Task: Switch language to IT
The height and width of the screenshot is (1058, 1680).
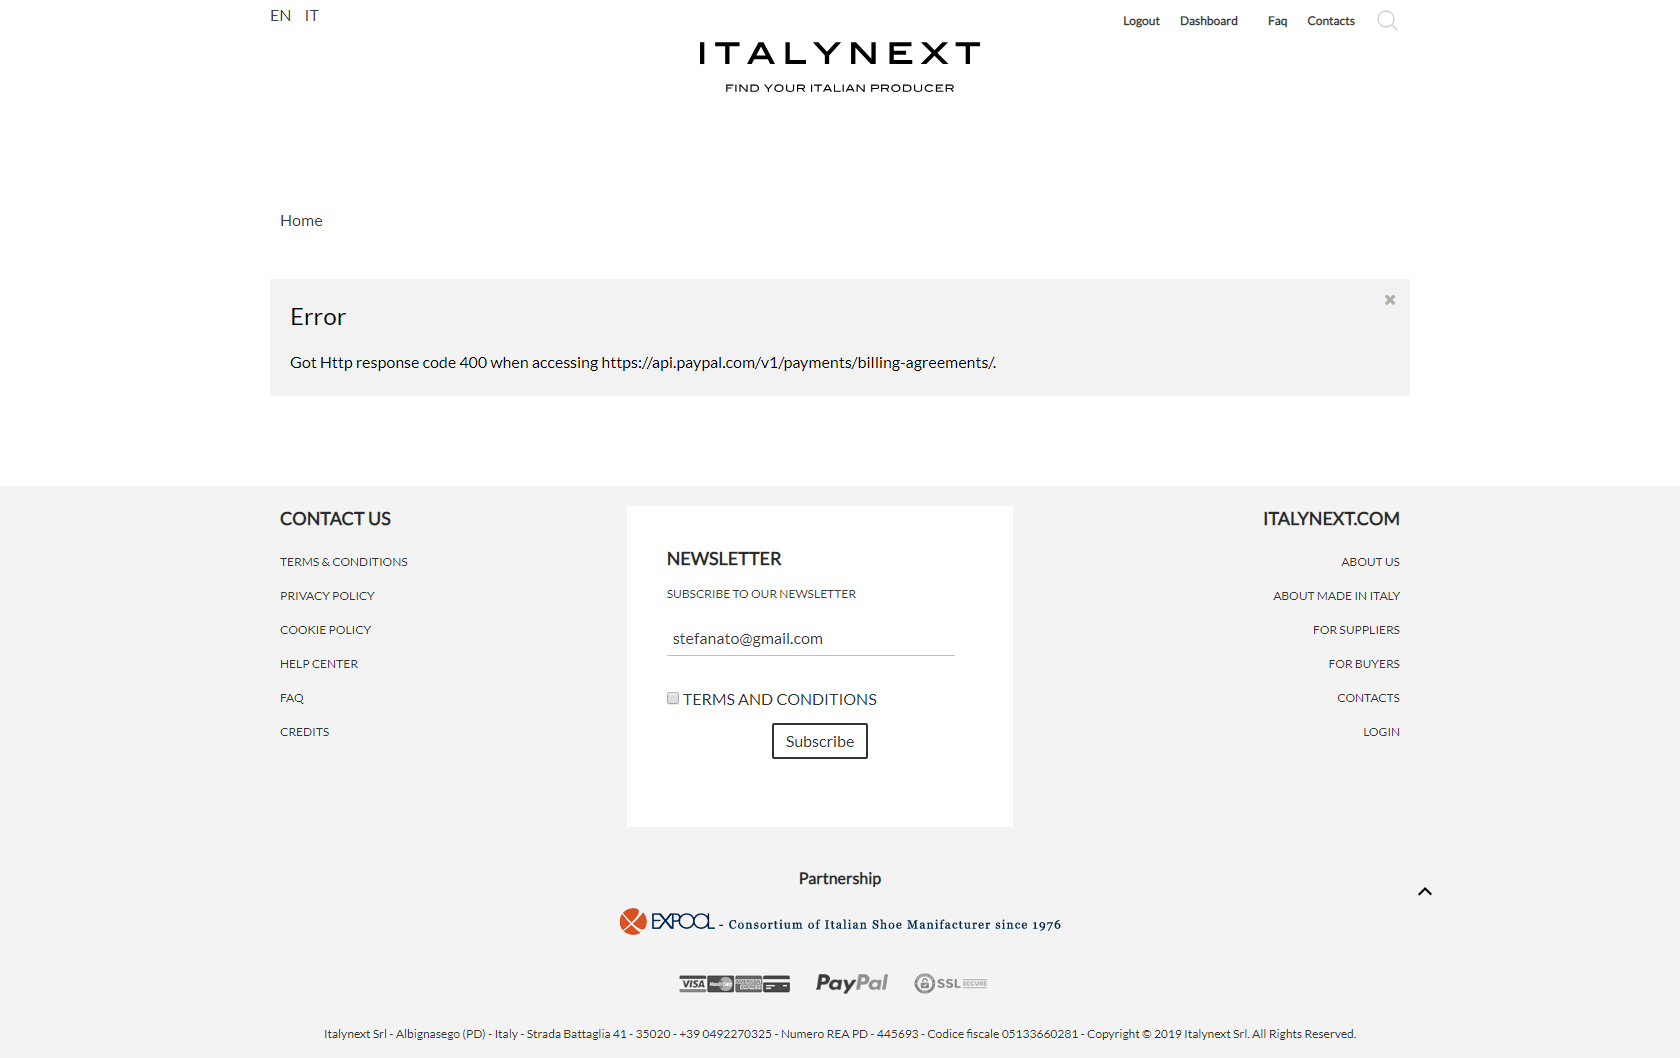Action: click(x=312, y=15)
